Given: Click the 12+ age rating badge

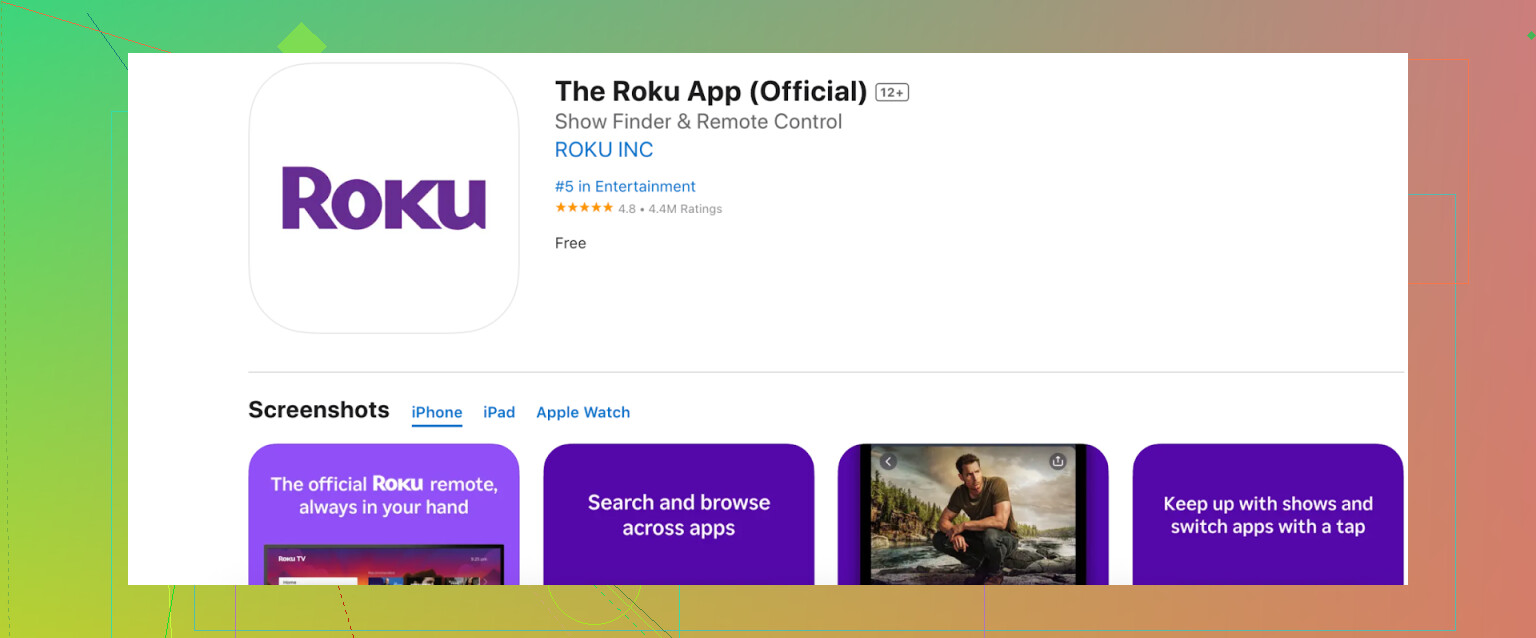Looking at the screenshot, I should pyautogui.click(x=892, y=92).
